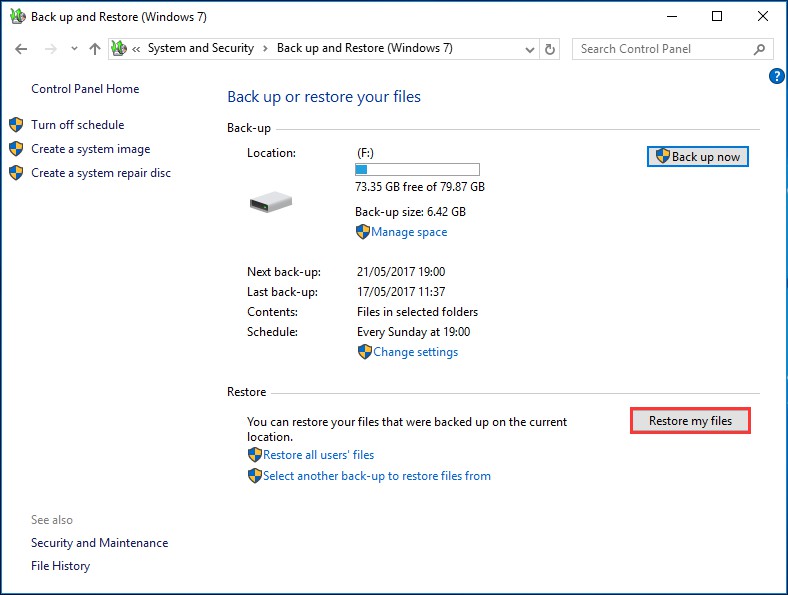Click the shield icon beside Turn off schedule
The height and width of the screenshot is (595, 788).
(x=16, y=125)
